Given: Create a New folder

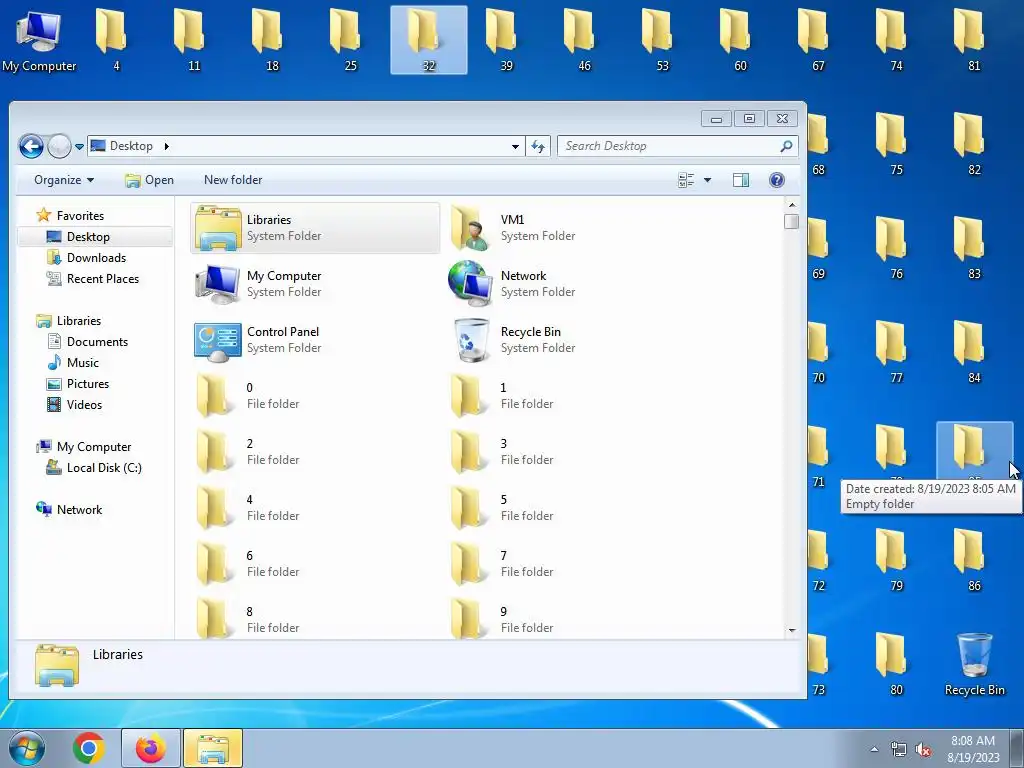Looking at the screenshot, I should [232, 180].
